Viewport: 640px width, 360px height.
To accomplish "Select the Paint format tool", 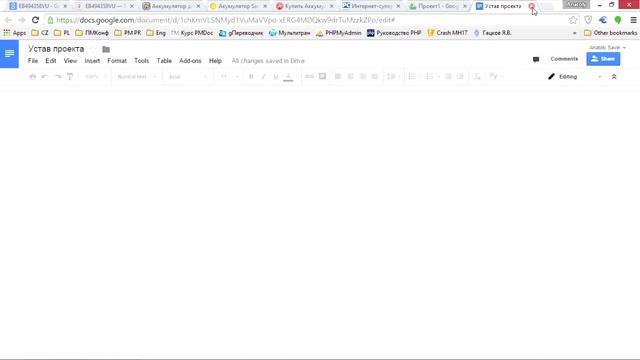I will [x=70, y=77].
